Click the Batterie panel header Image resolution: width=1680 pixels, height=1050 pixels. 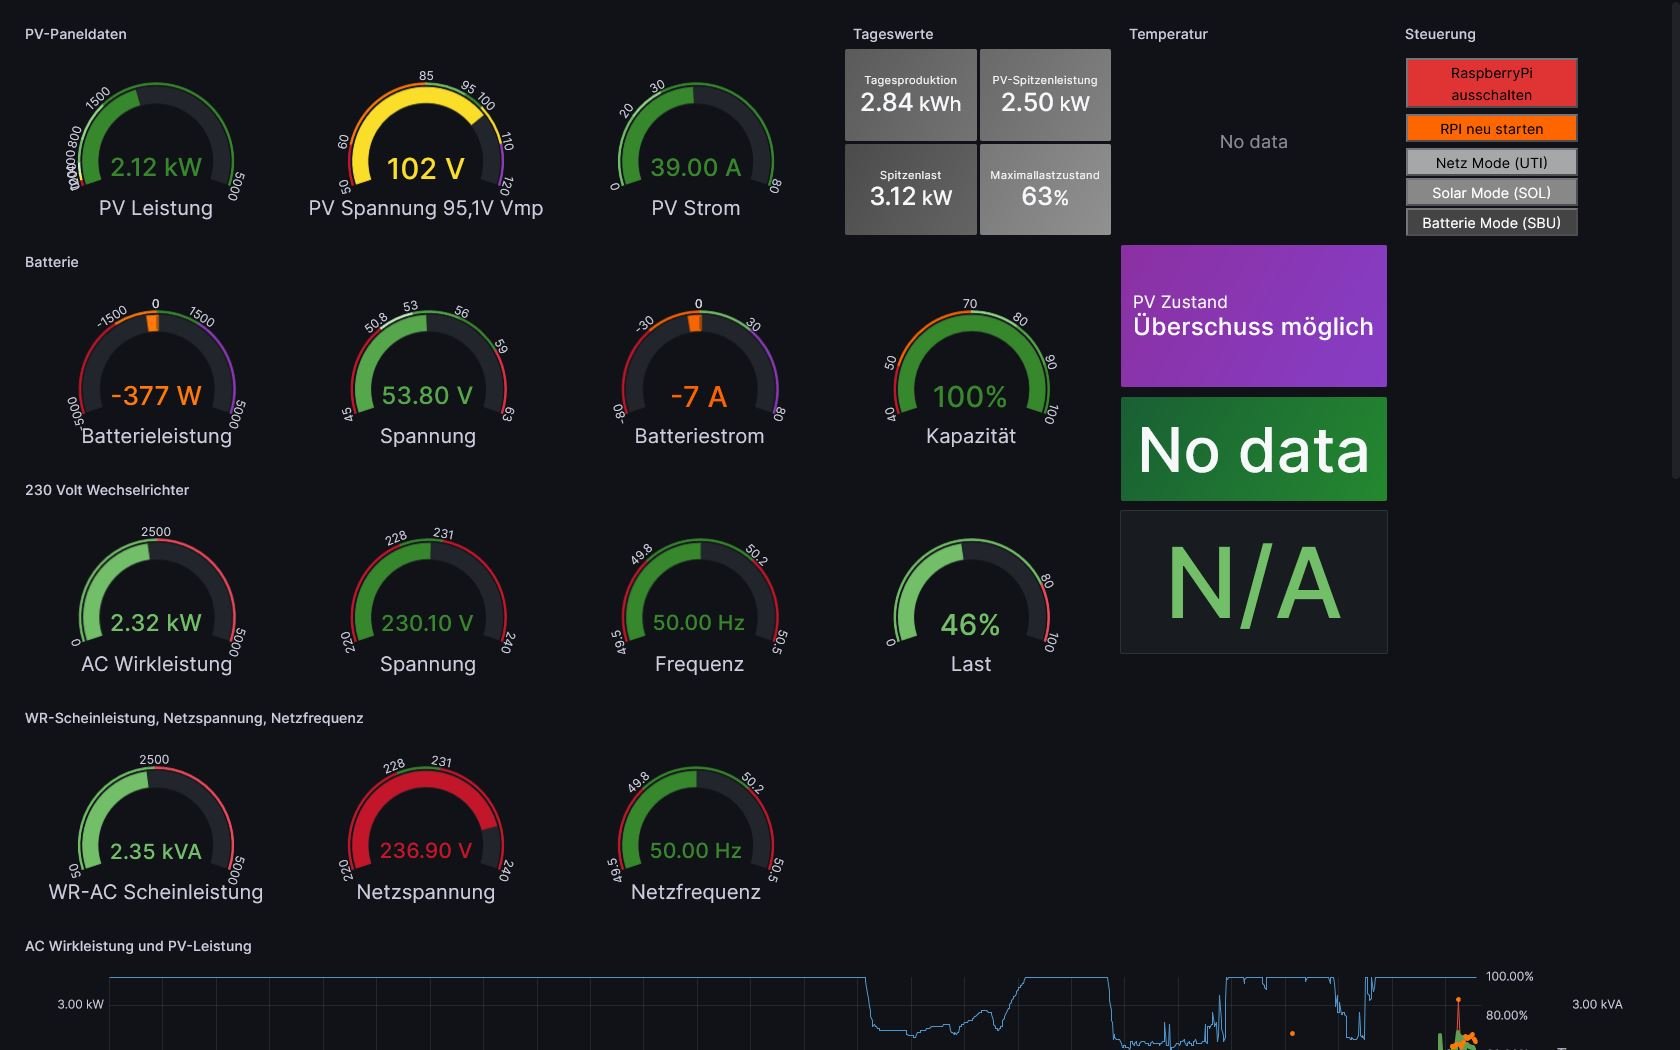(52, 262)
